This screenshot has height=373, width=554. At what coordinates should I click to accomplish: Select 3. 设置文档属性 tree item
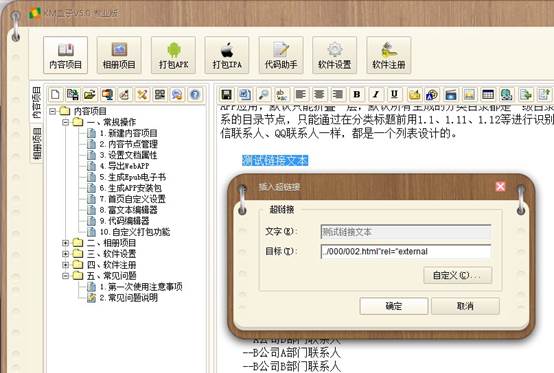pos(128,155)
